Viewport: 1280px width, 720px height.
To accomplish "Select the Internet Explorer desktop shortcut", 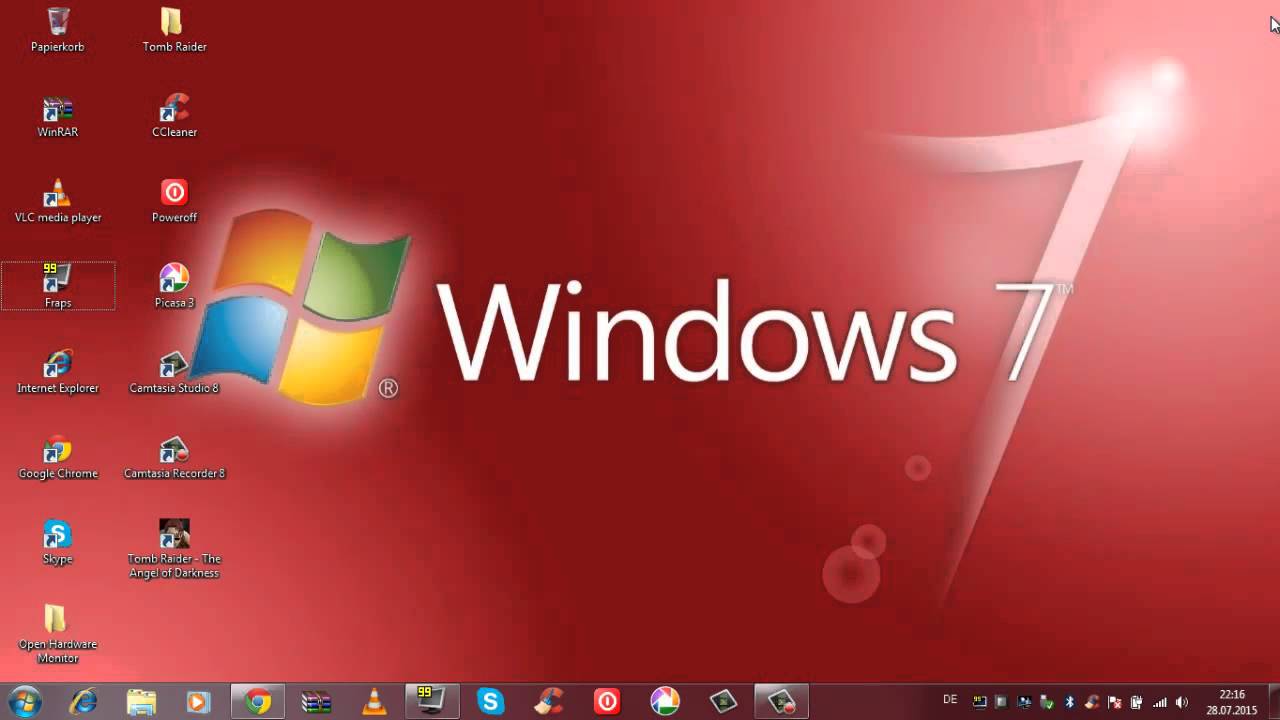I will coord(57,372).
